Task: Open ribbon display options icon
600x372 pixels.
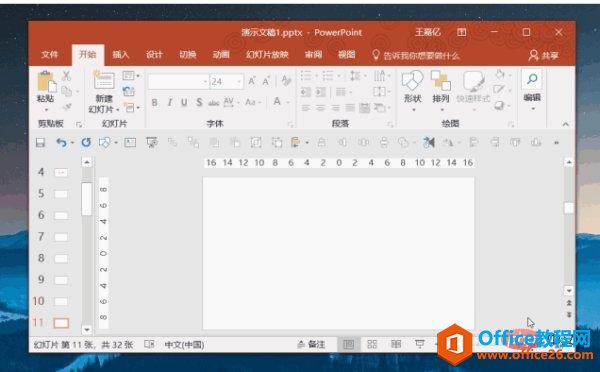Action: [x=462, y=33]
